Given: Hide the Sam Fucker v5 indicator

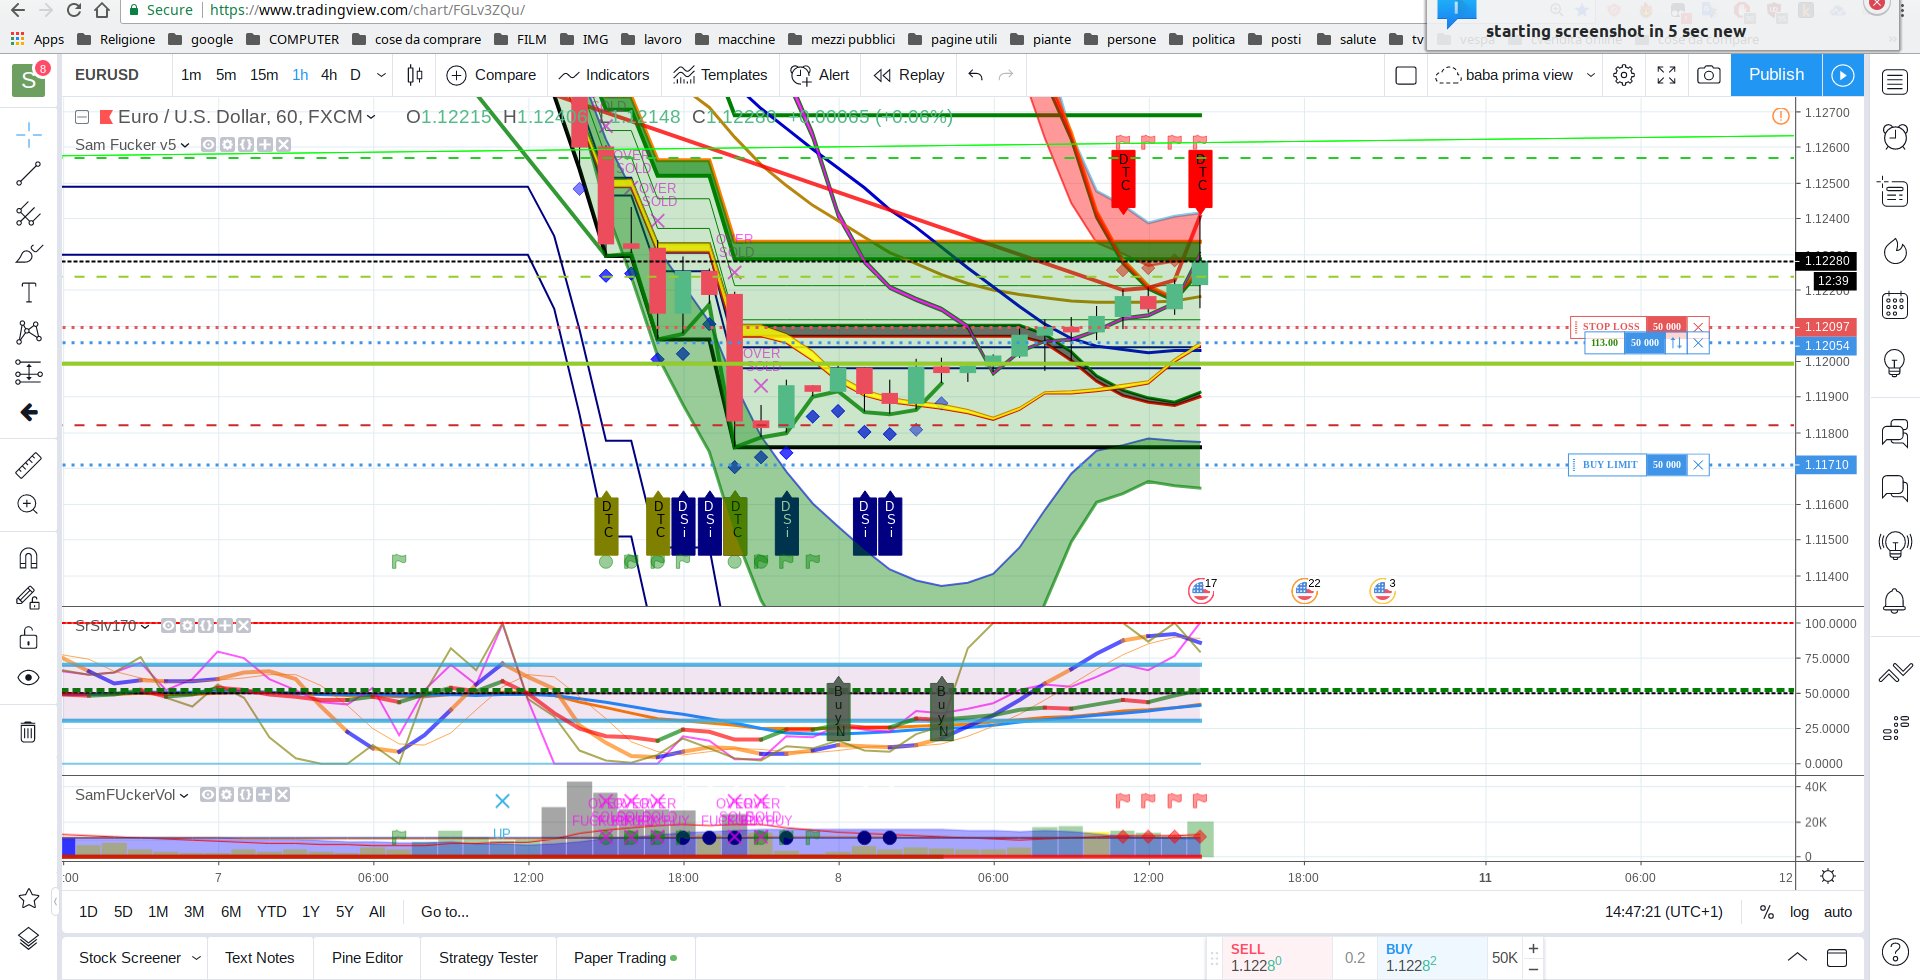Looking at the screenshot, I should coord(208,145).
